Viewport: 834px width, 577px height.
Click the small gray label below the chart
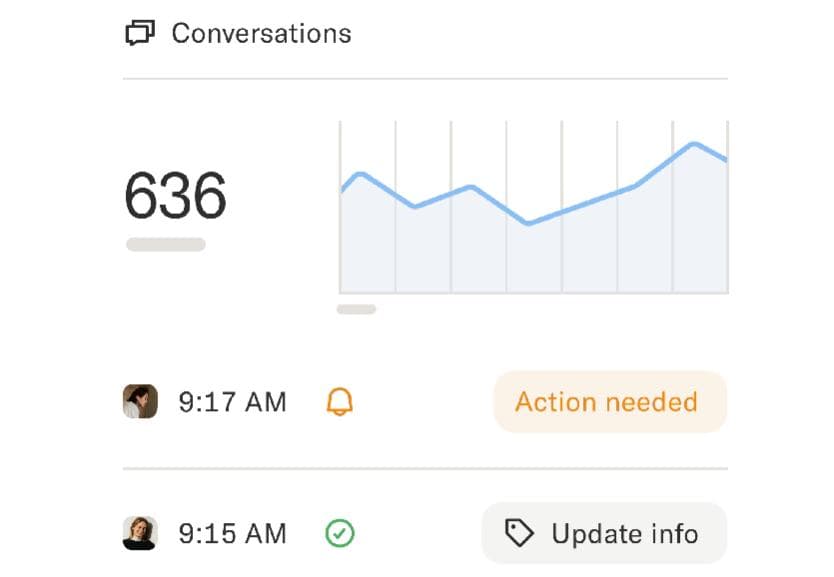[x=356, y=309]
